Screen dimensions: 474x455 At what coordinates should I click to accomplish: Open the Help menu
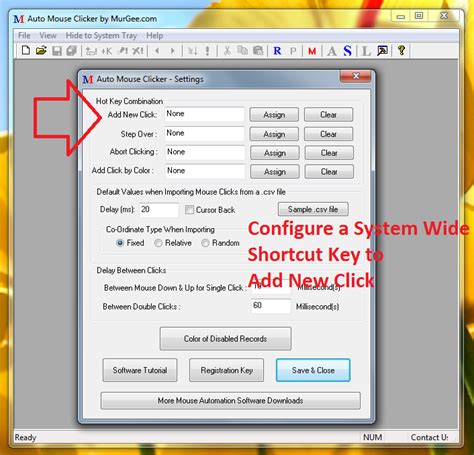(155, 36)
